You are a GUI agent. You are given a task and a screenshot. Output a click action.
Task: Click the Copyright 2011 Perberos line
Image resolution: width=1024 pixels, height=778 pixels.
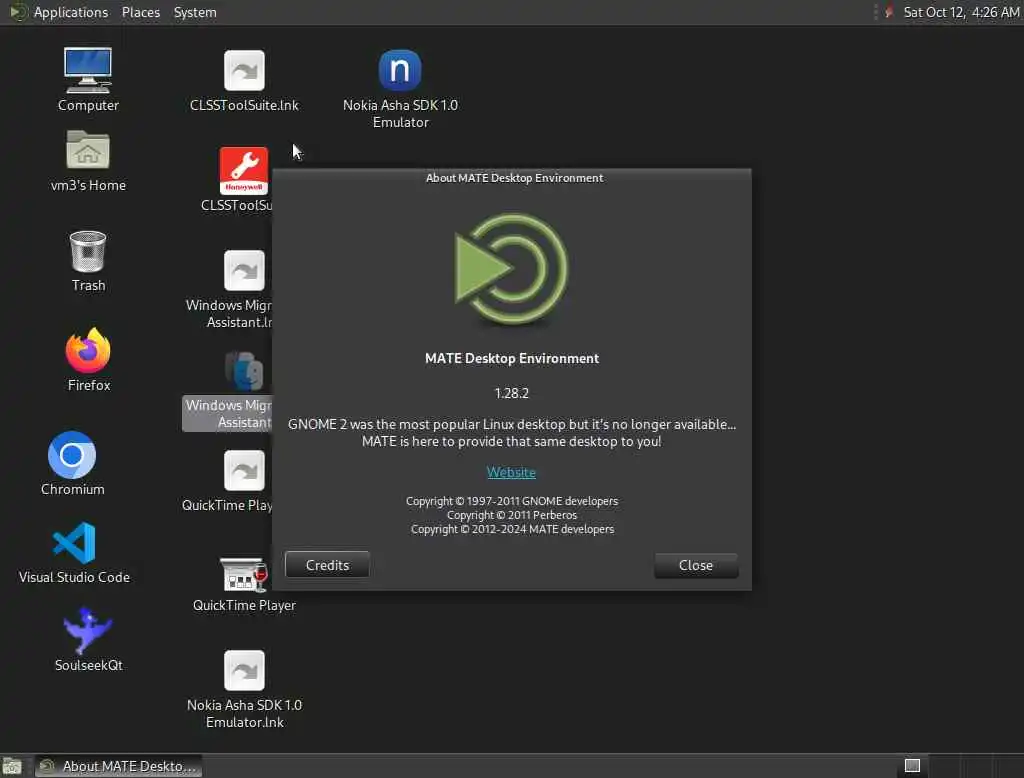(x=512, y=515)
